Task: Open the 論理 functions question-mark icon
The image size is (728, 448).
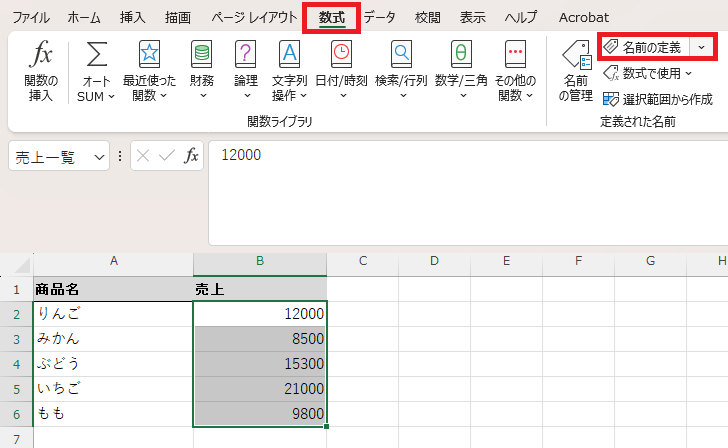Action: (246, 54)
